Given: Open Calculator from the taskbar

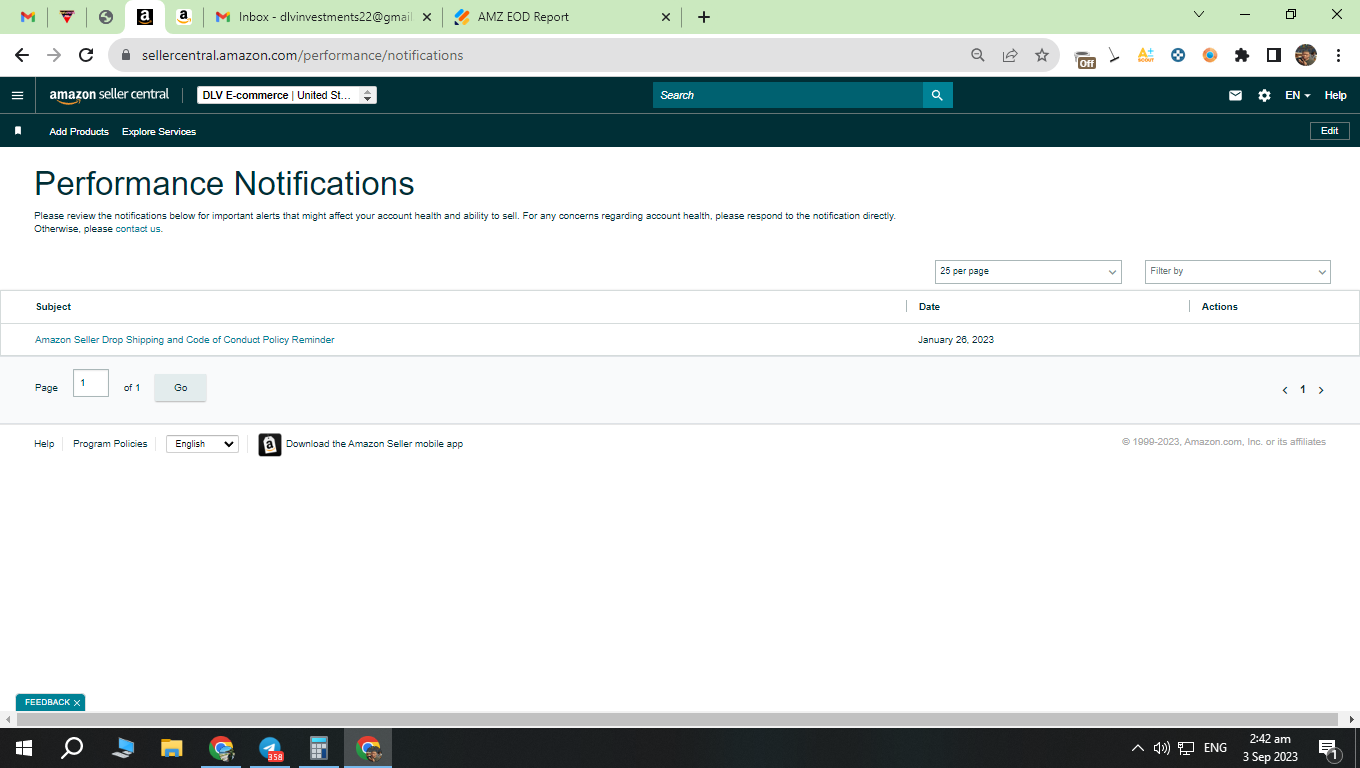Looking at the screenshot, I should 319,748.
